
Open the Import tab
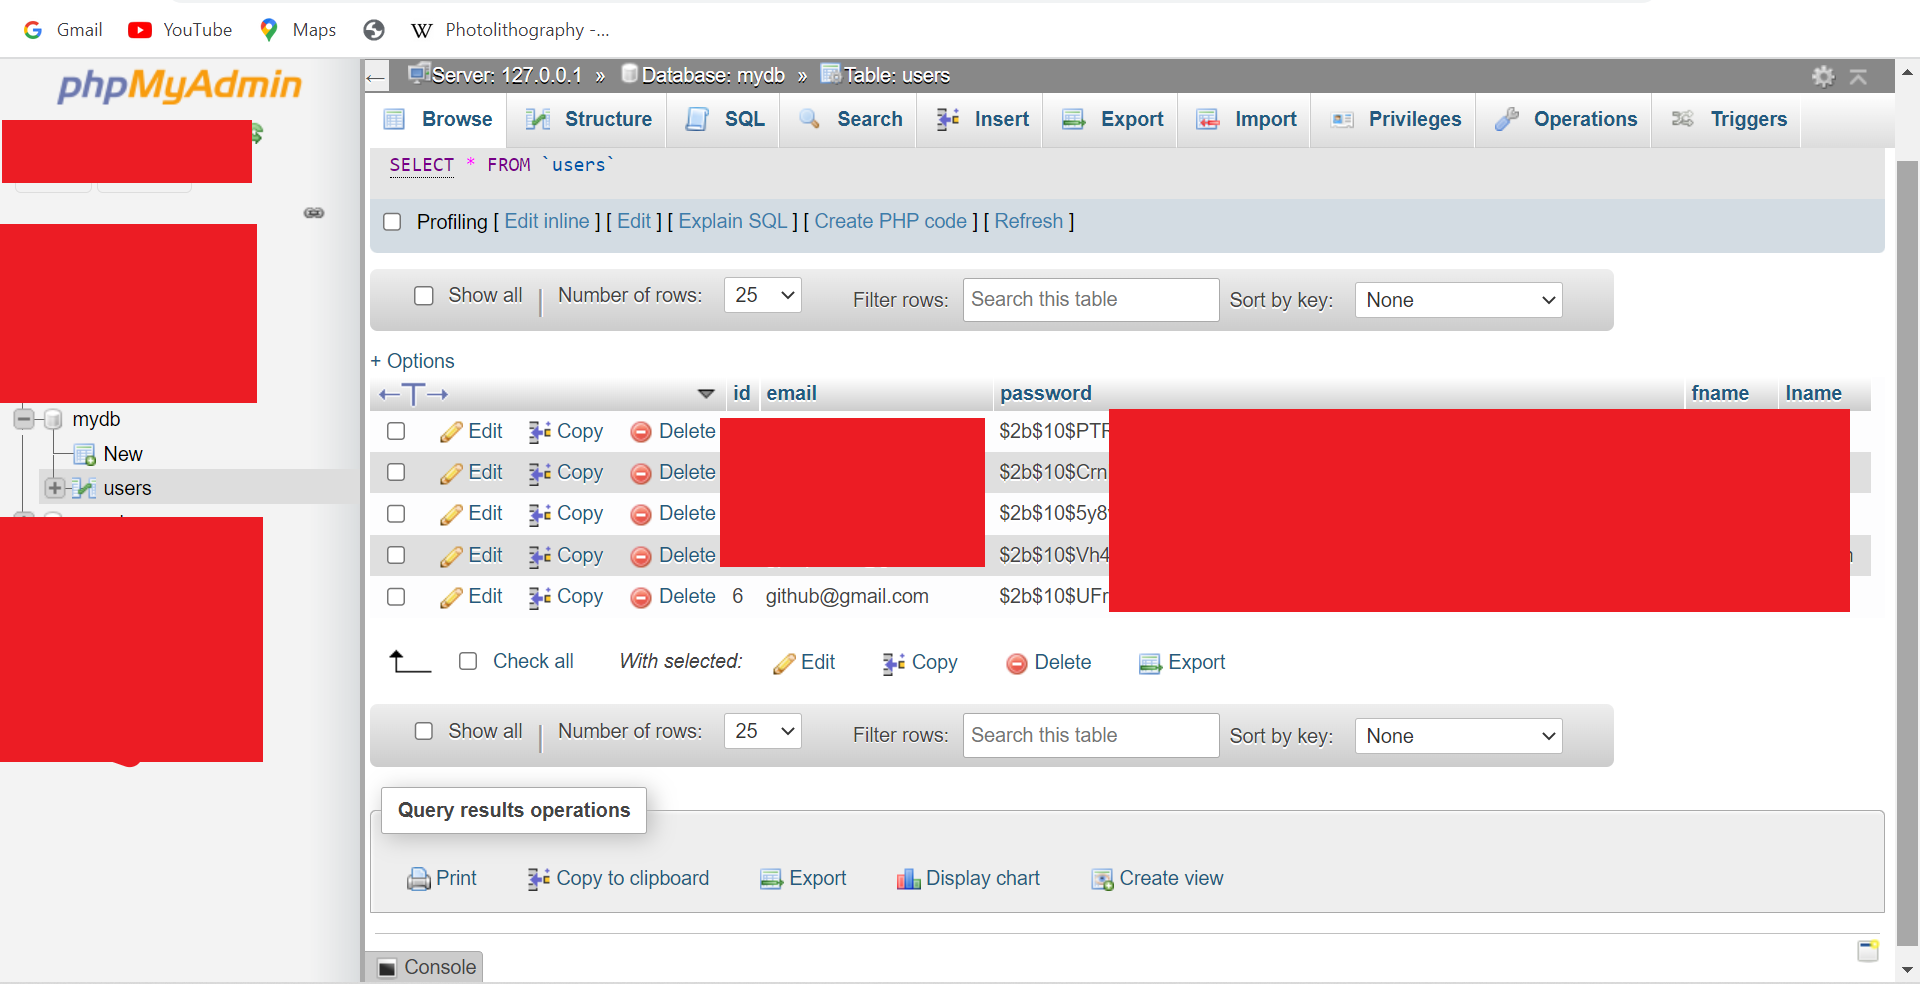click(x=1246, y=119)
